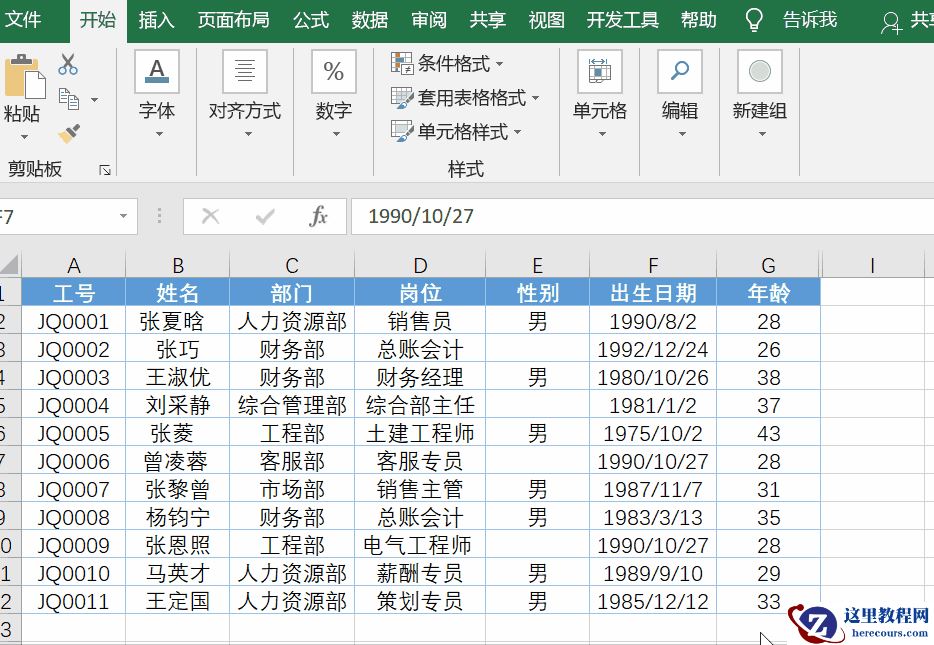Image resolution: width=934 pixels, height=645 pixels.
Task: Open the 开发工具 developer tab
Action: click(x=622, y=20)
